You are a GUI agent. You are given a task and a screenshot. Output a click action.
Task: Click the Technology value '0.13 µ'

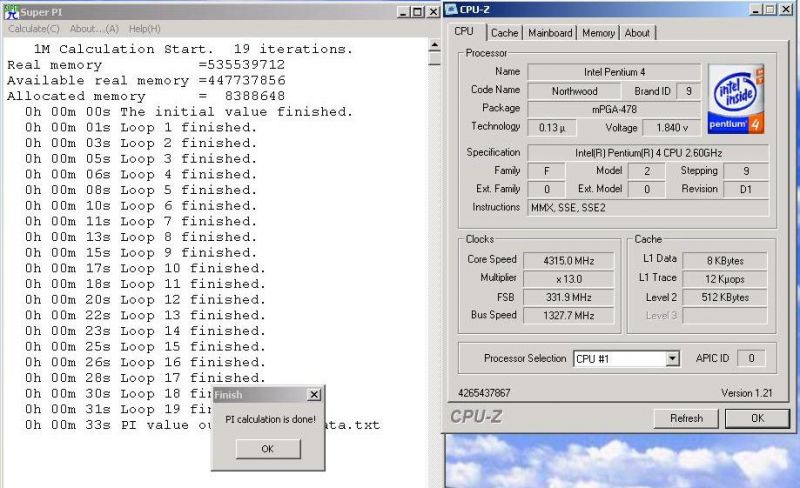(x=552, y=128)
